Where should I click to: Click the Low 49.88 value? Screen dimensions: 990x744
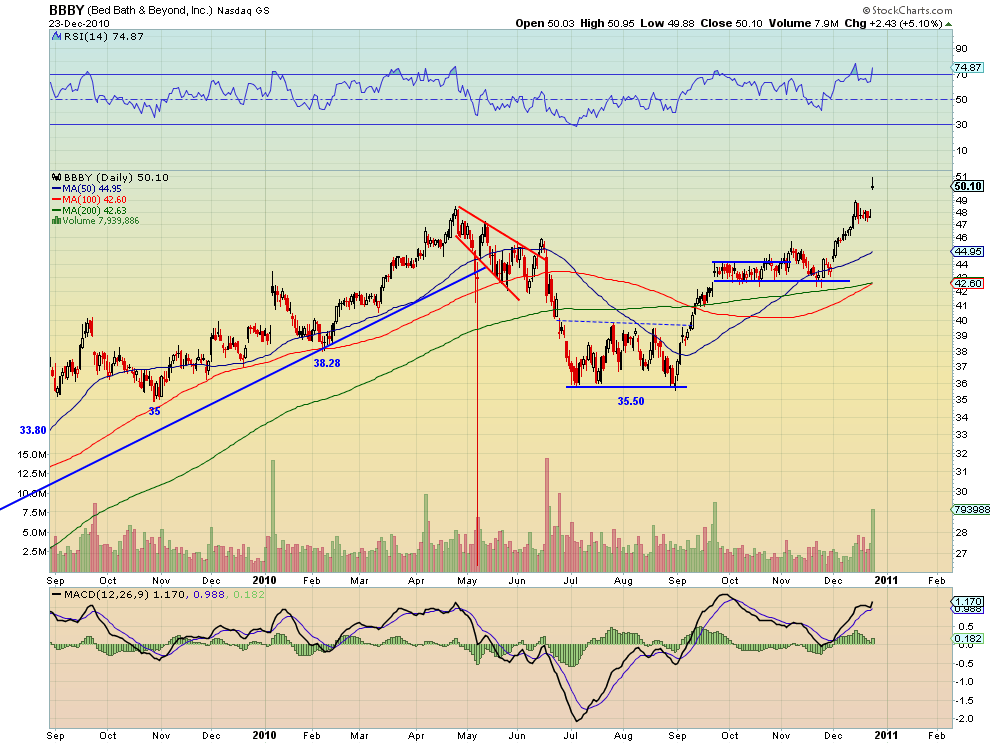pyautogui.click(x=667, y=23)
